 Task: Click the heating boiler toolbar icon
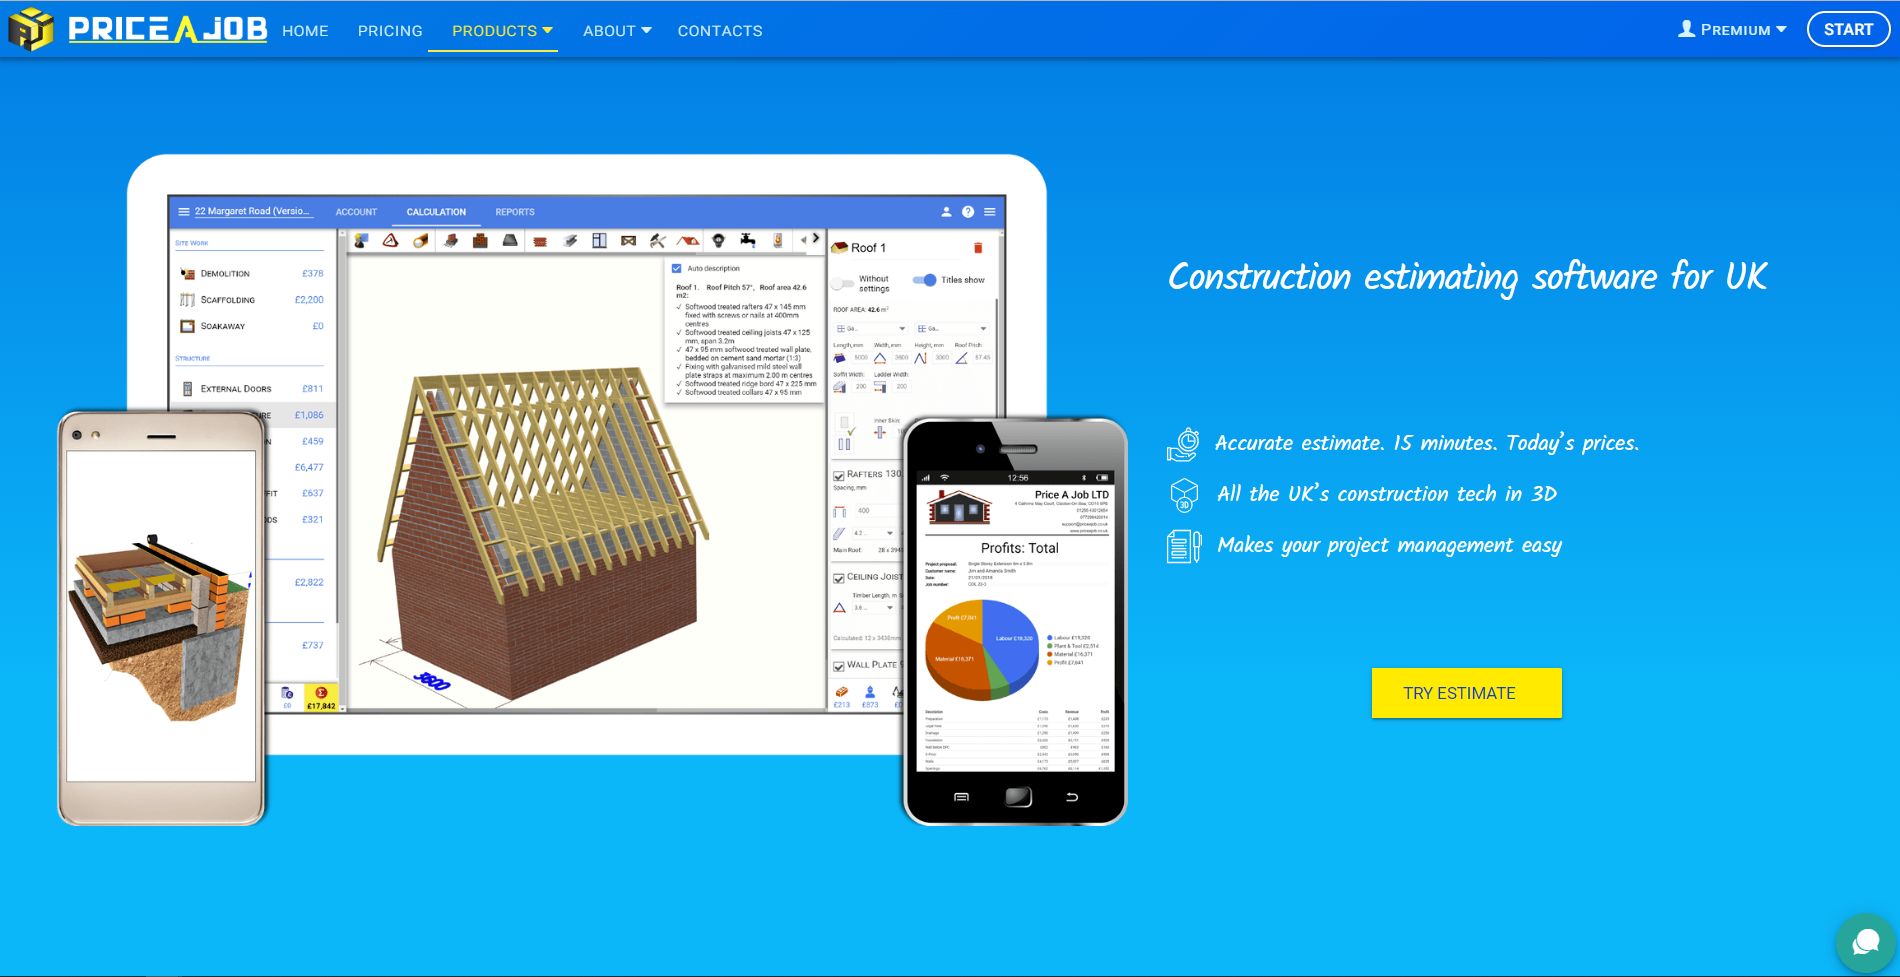777,240
